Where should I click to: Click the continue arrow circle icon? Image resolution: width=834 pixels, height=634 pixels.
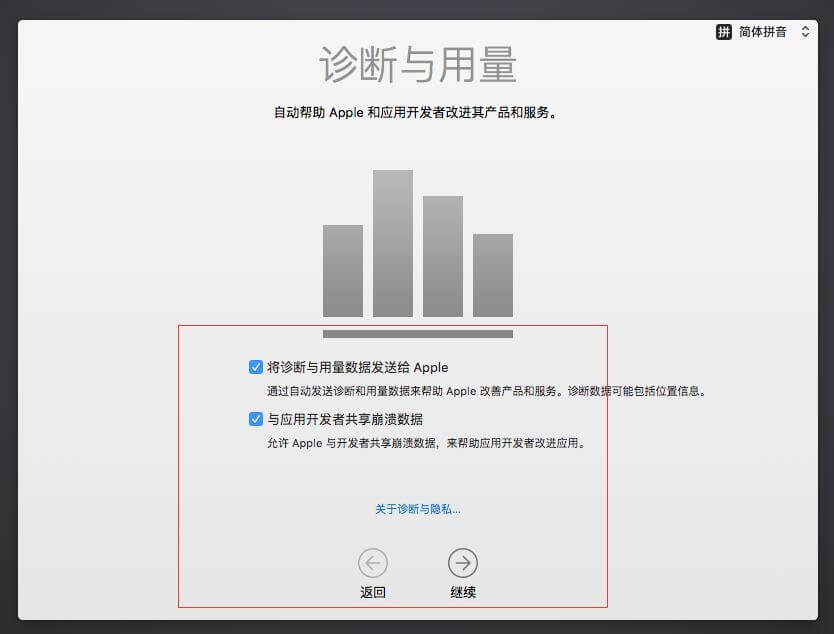point(463,563)
